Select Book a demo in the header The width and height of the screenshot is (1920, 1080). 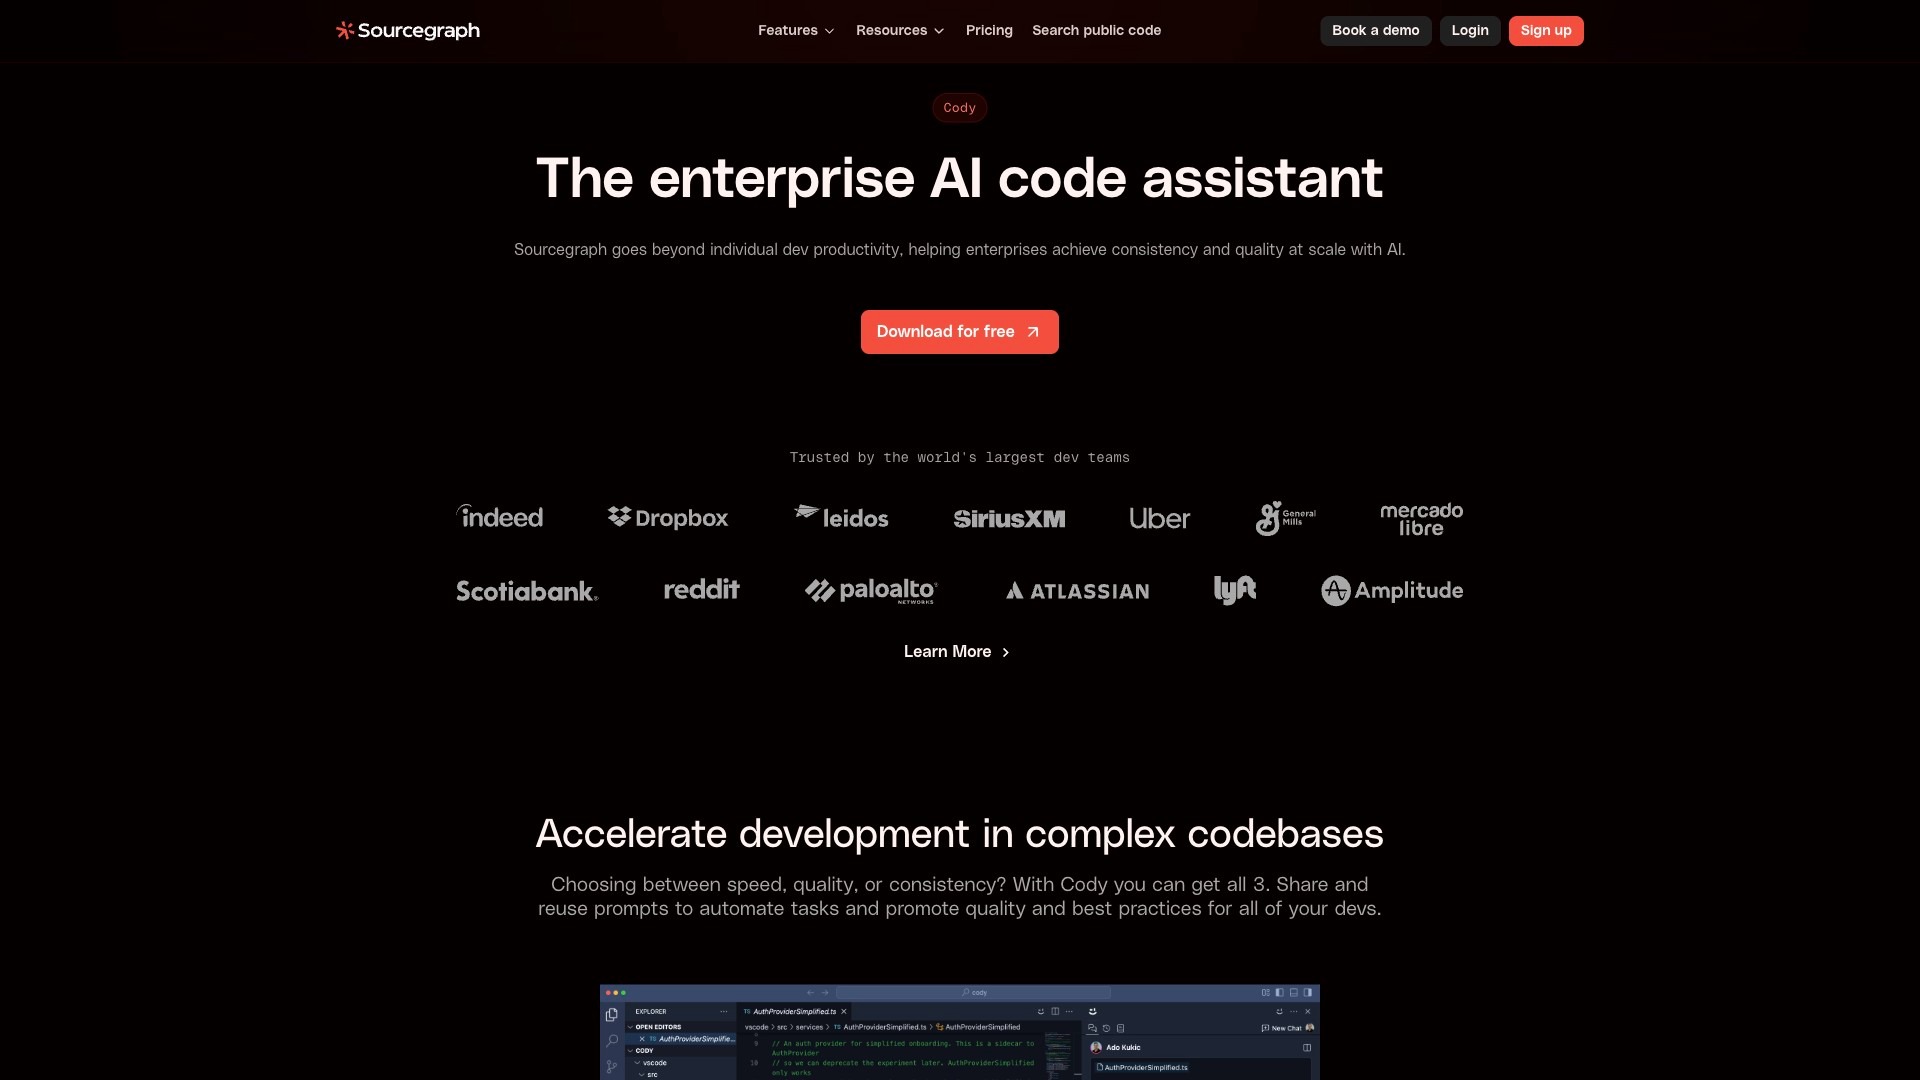tap(1375, 30)
